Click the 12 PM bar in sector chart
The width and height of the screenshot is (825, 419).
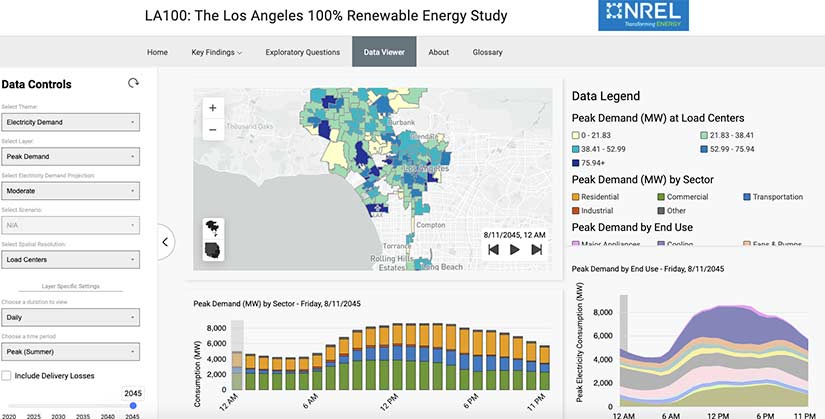[x=397, y=357]
